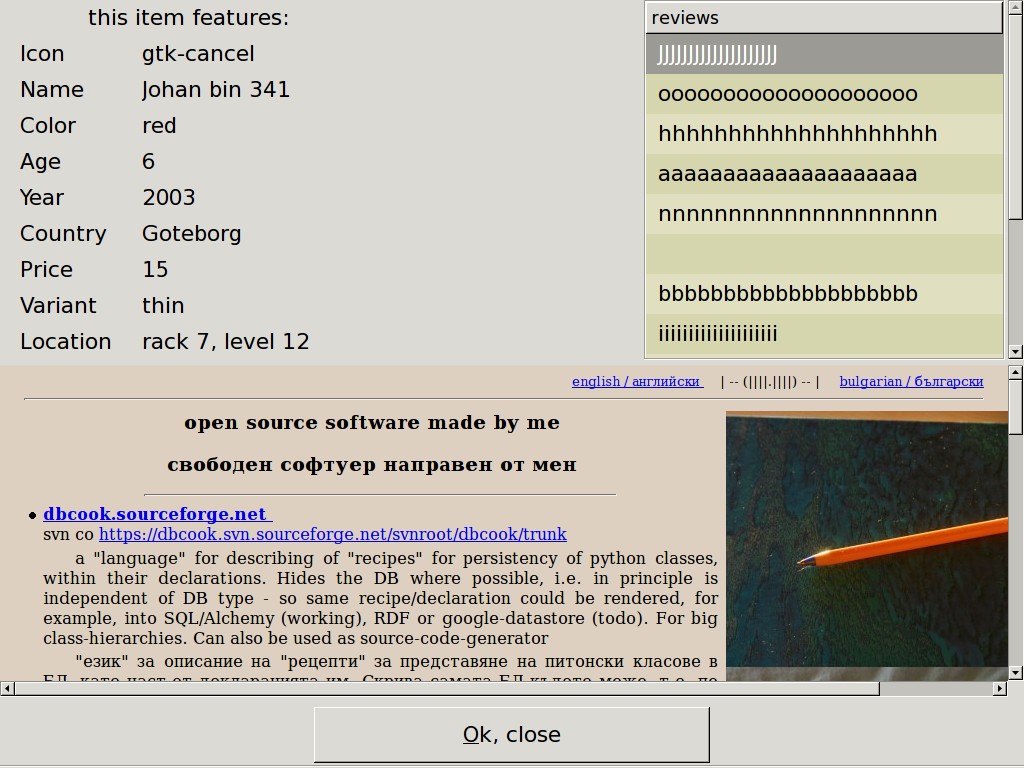Click the 'thin' Variant value
1024x768 pixels.
(163, 305)
